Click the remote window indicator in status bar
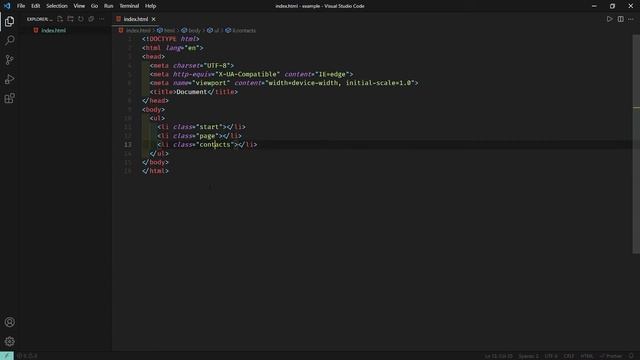 7,356
